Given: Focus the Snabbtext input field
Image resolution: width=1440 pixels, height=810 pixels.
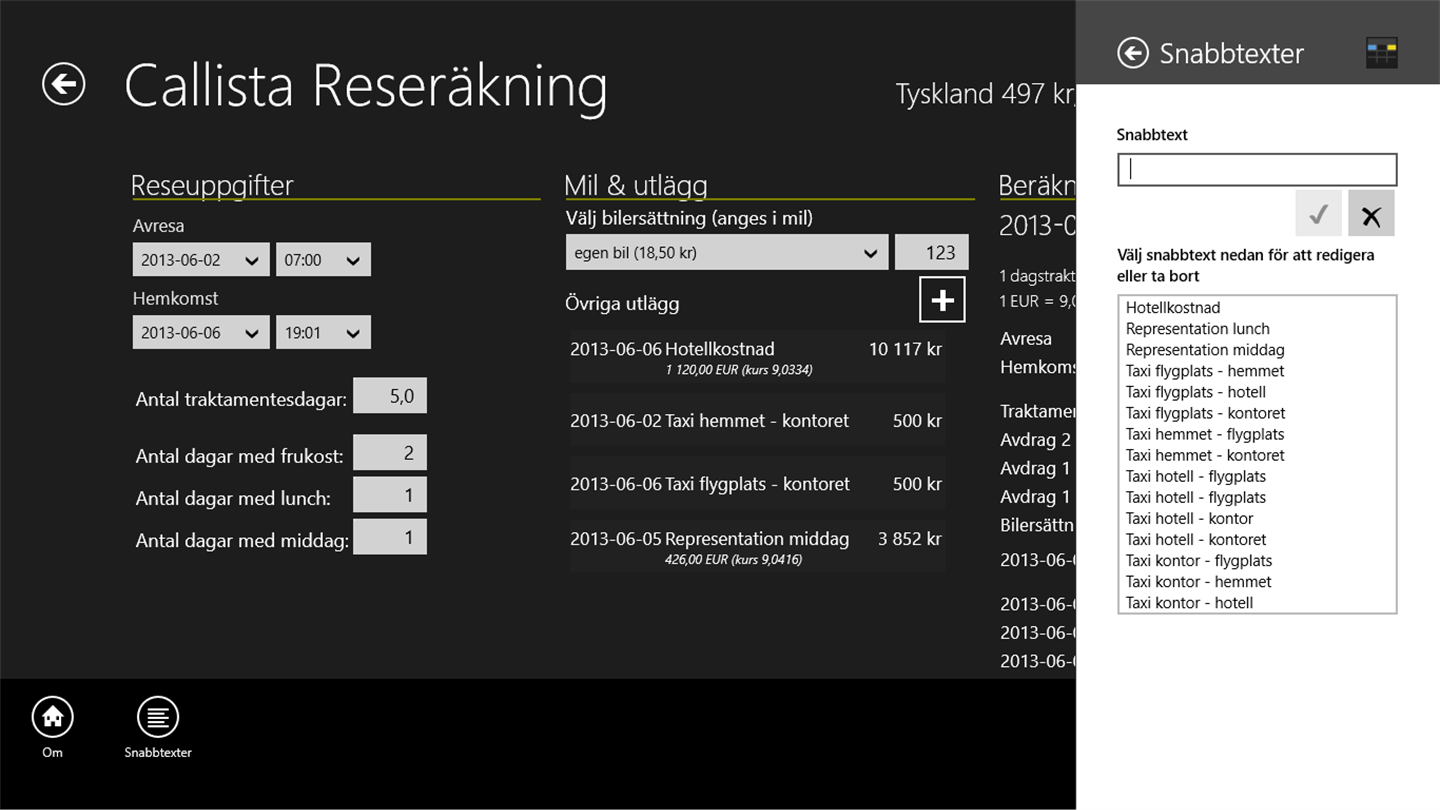Looking at the screenshot, I should (x=1257, y=170).
